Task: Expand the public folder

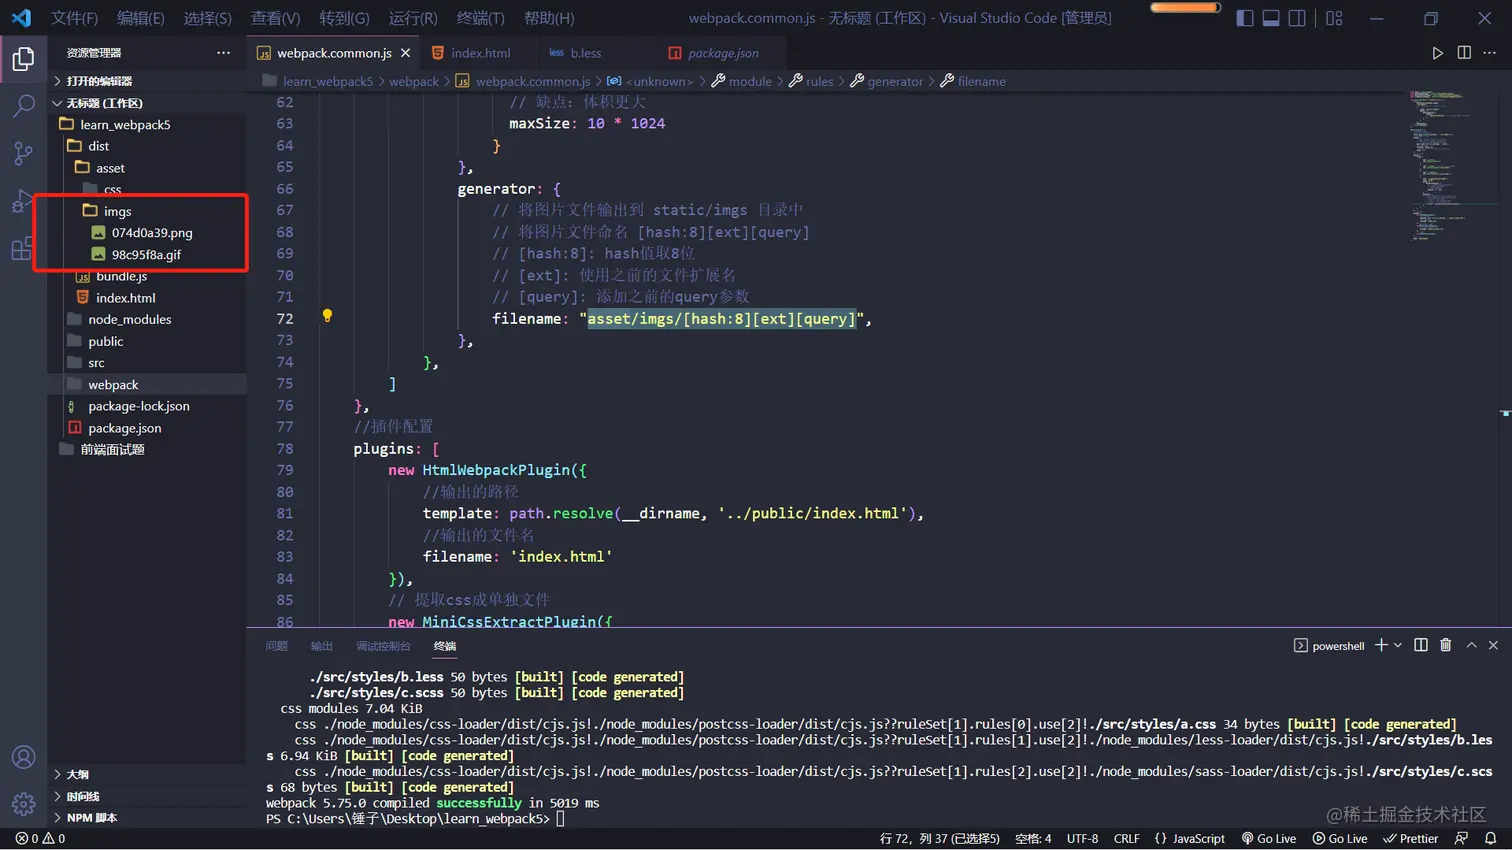Action: (147, 341)
